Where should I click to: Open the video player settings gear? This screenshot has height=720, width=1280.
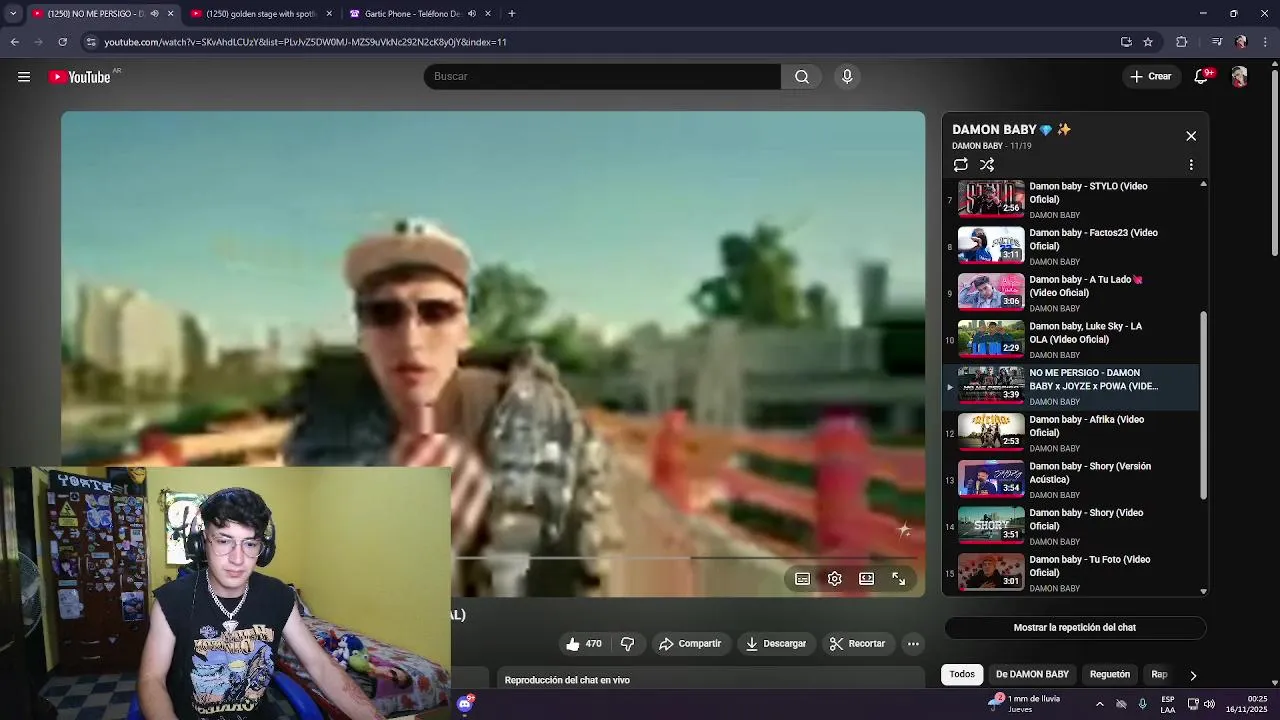pos(834,579)
